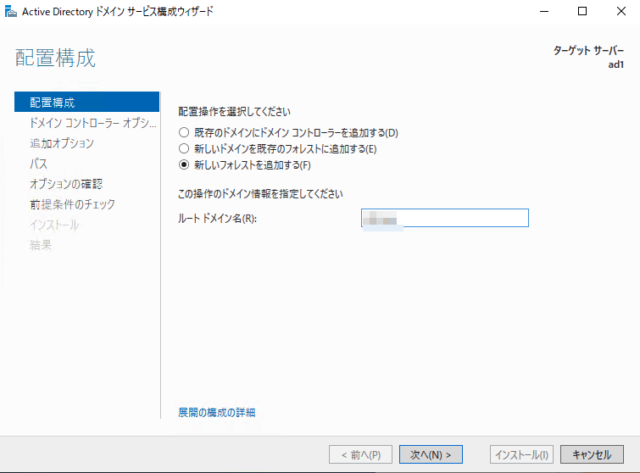640x473 pixels.
Task: Click the < 前へ(P) button
Action: tap(361, 455)
